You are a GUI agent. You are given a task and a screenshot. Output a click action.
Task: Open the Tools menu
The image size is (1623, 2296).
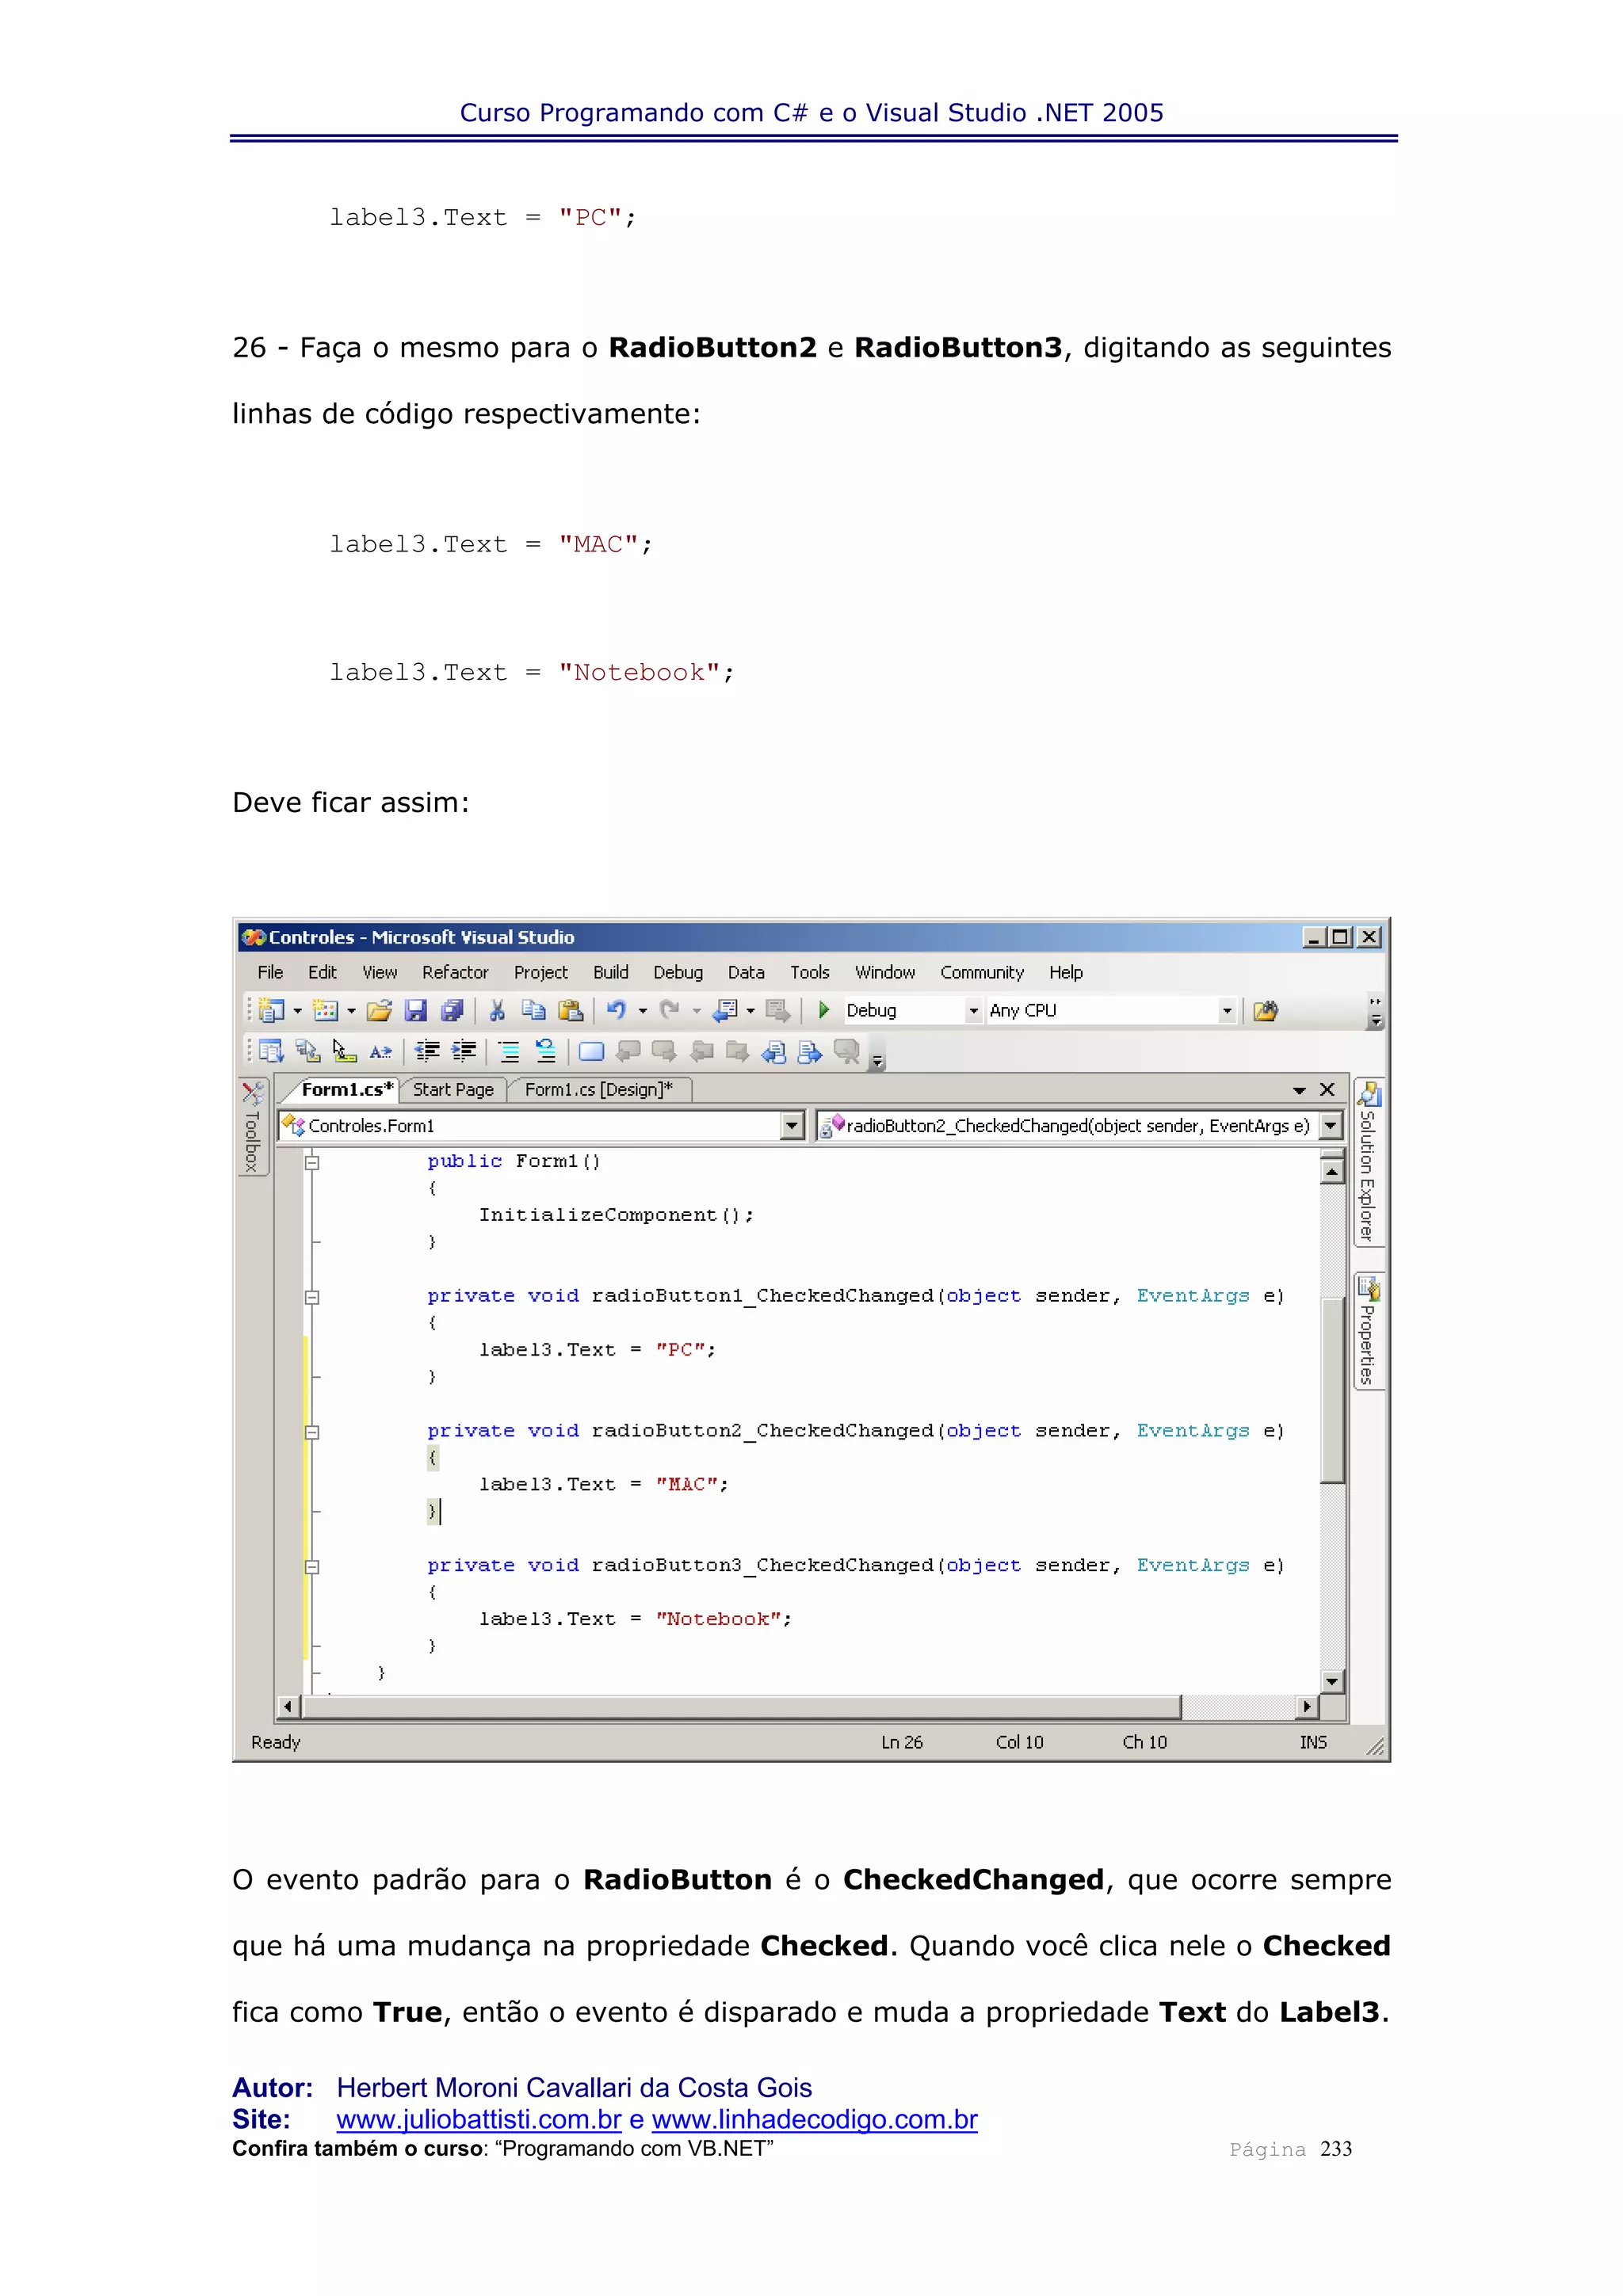[810, 972]
